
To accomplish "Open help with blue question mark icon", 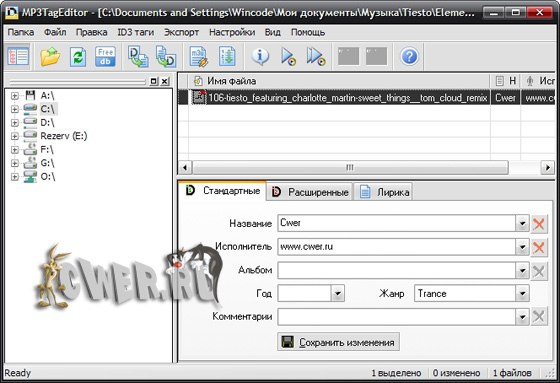I will [409, 56].
